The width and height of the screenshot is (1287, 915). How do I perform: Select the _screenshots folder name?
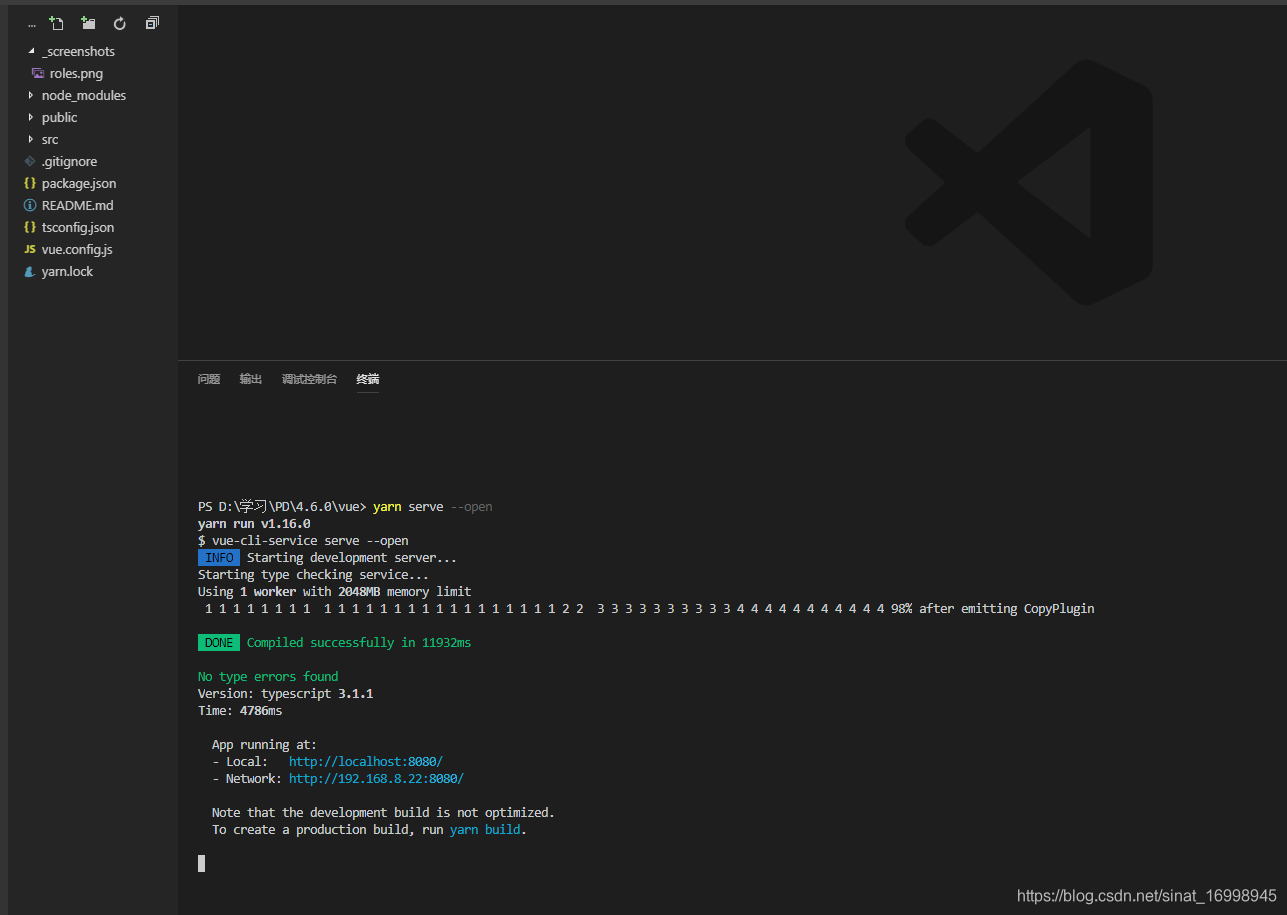(x=78, y=51)
